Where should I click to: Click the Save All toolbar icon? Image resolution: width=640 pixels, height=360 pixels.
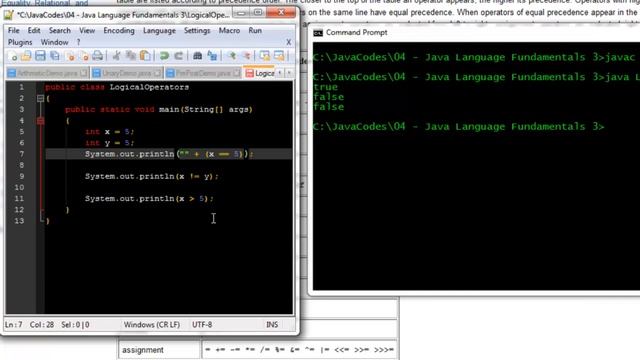pos(54,56)
